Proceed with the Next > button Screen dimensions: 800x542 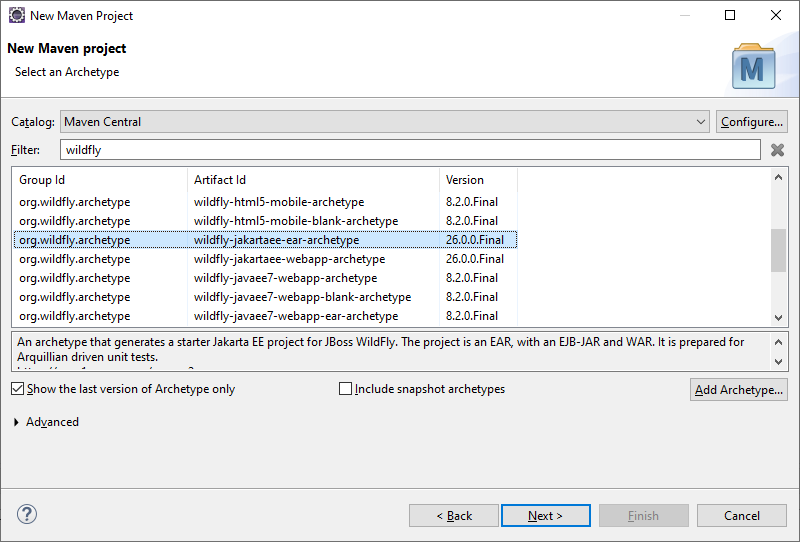coord(545,516)
